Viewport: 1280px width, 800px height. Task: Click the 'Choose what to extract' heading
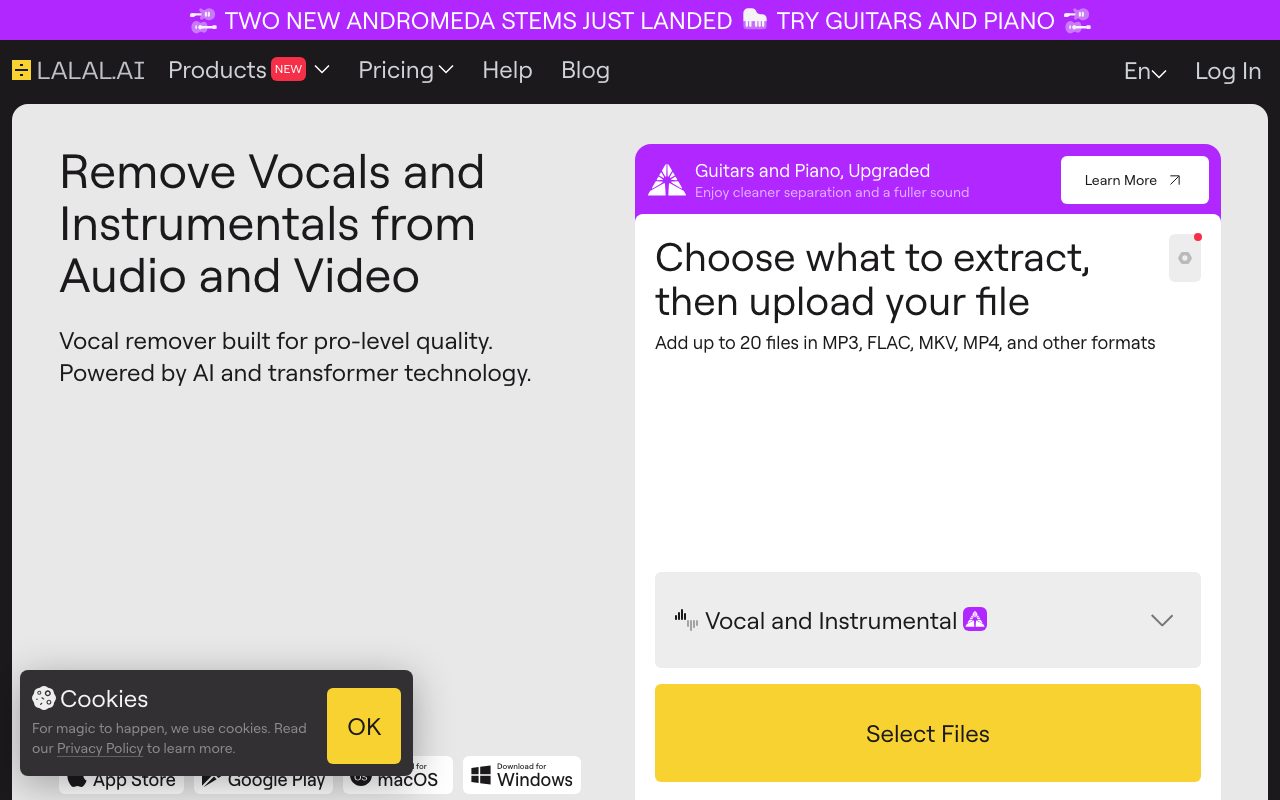tap(872, 280)
